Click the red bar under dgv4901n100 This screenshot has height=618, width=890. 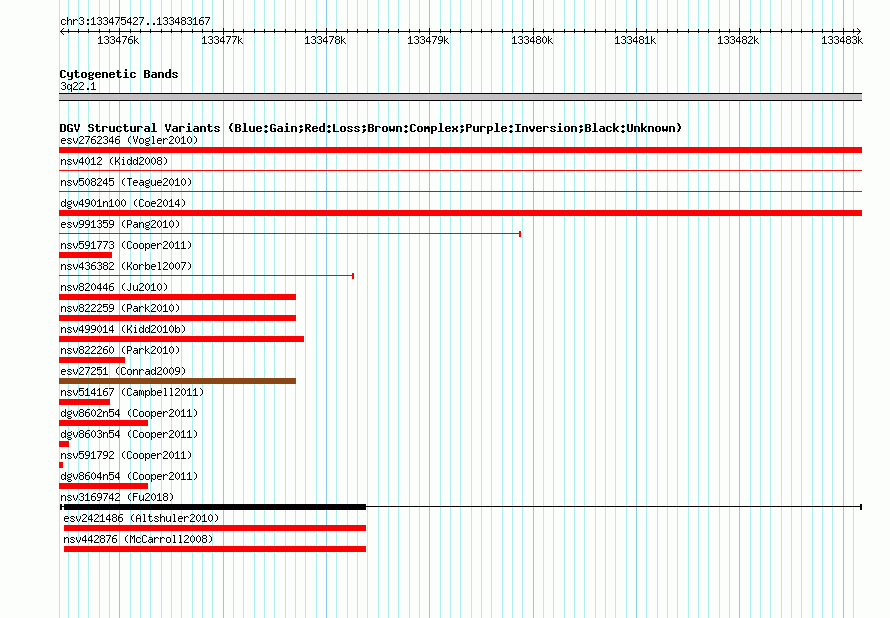click(x=460, y=213)
